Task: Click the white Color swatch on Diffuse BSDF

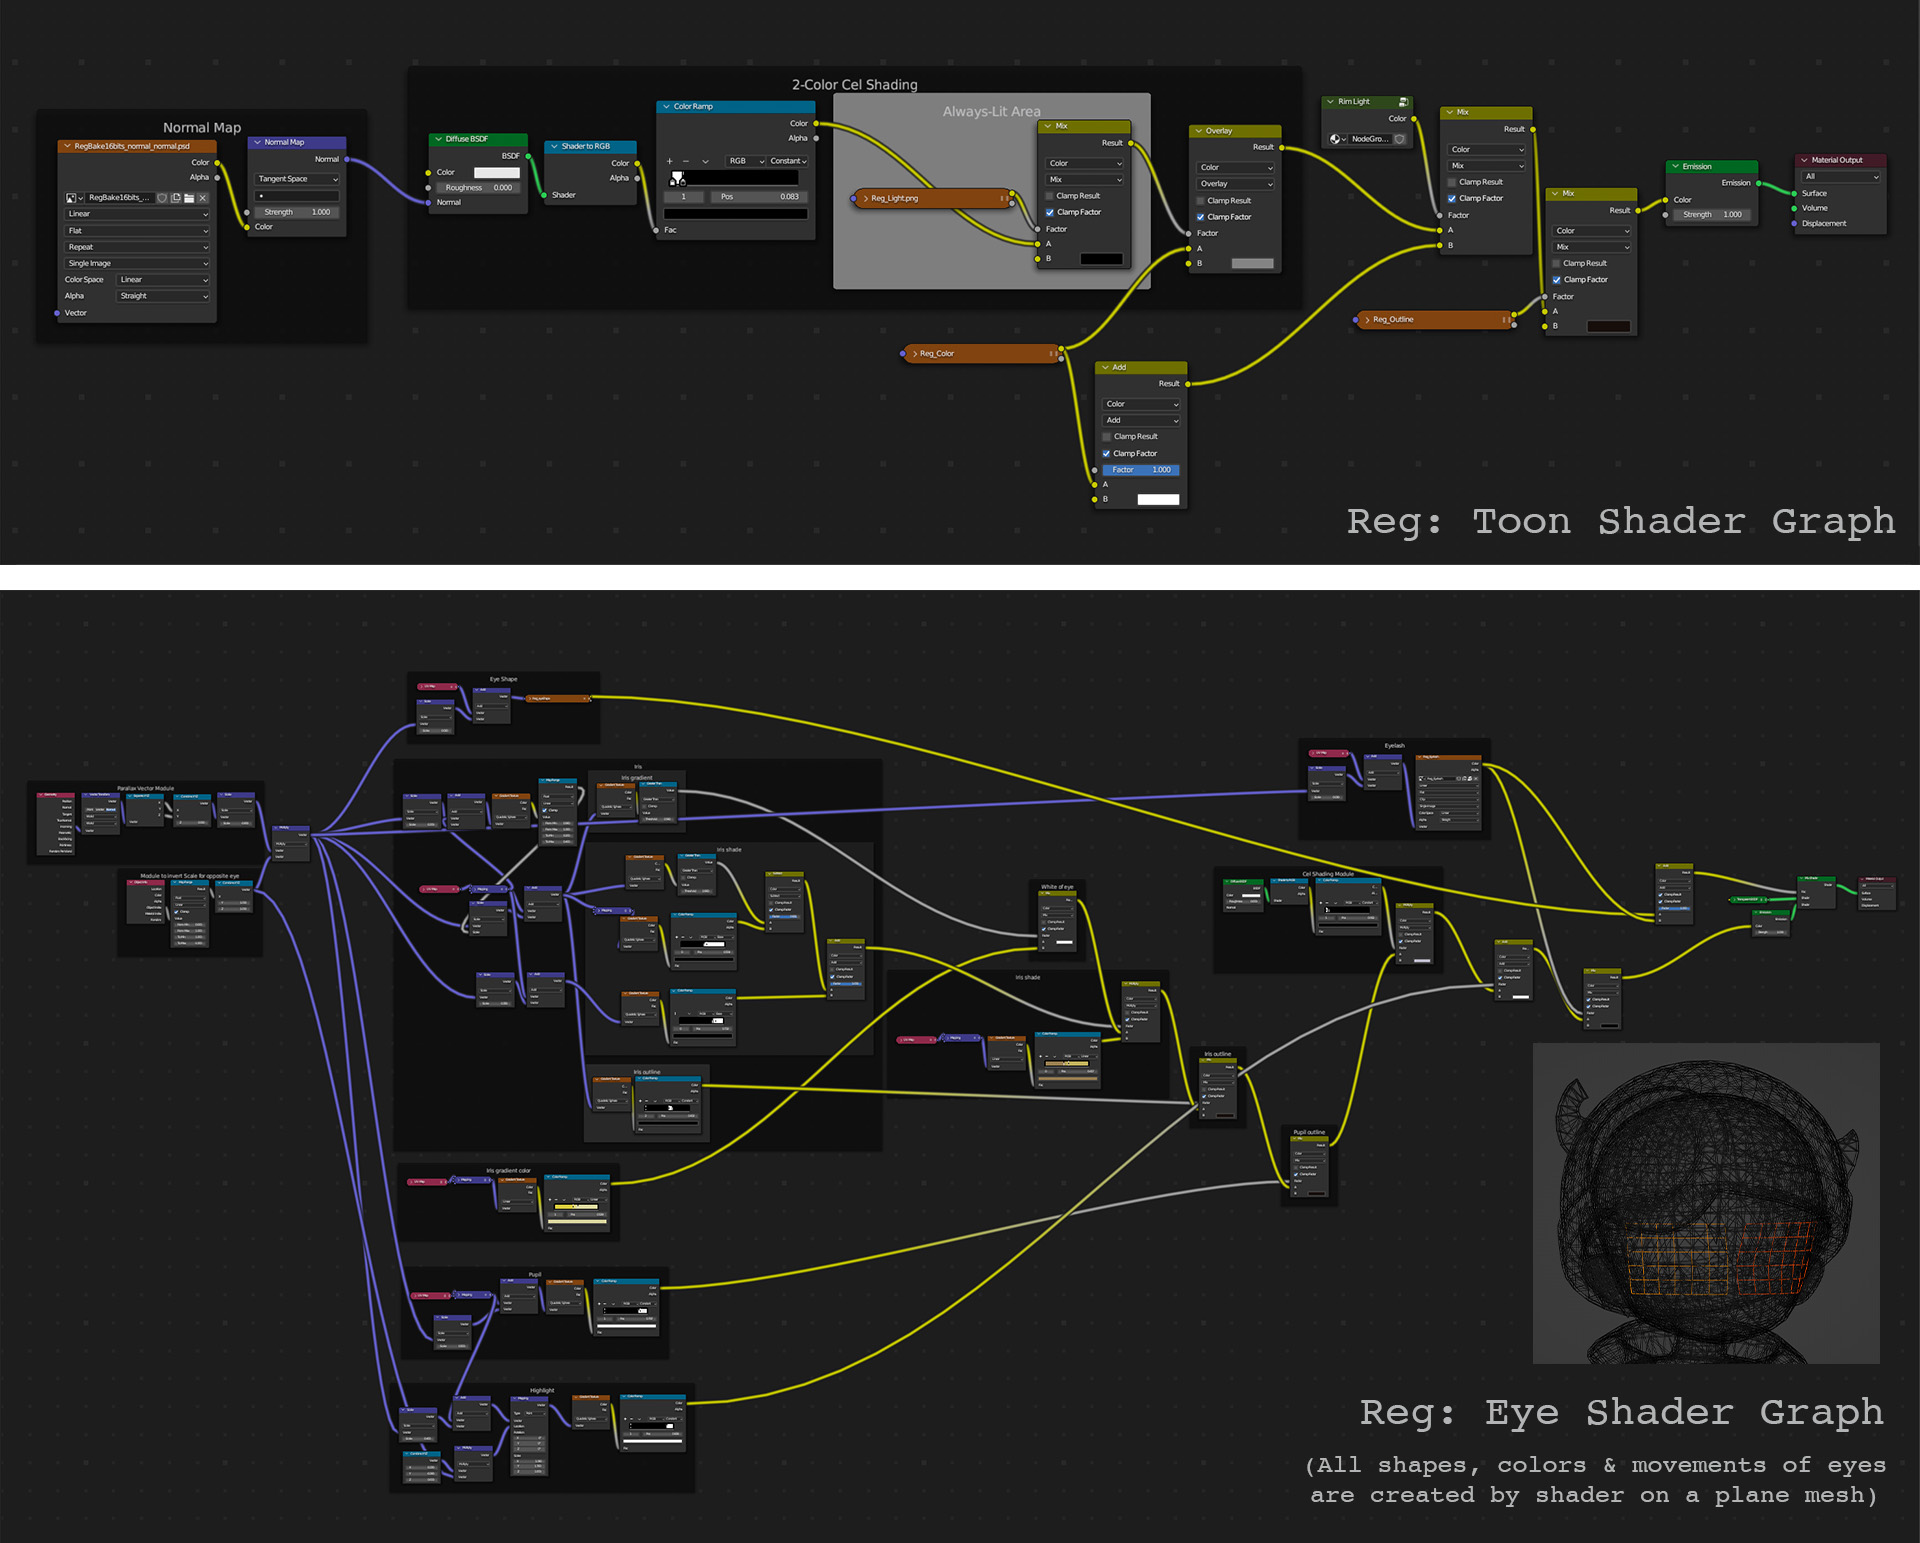Action: tap(497, 172)
